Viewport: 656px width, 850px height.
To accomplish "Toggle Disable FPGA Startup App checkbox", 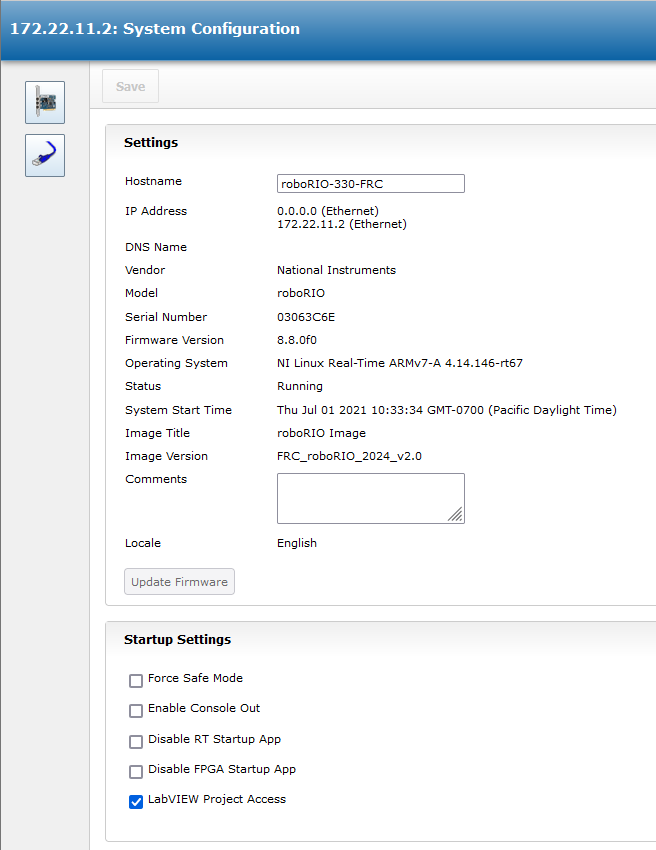I will point(136,772).
